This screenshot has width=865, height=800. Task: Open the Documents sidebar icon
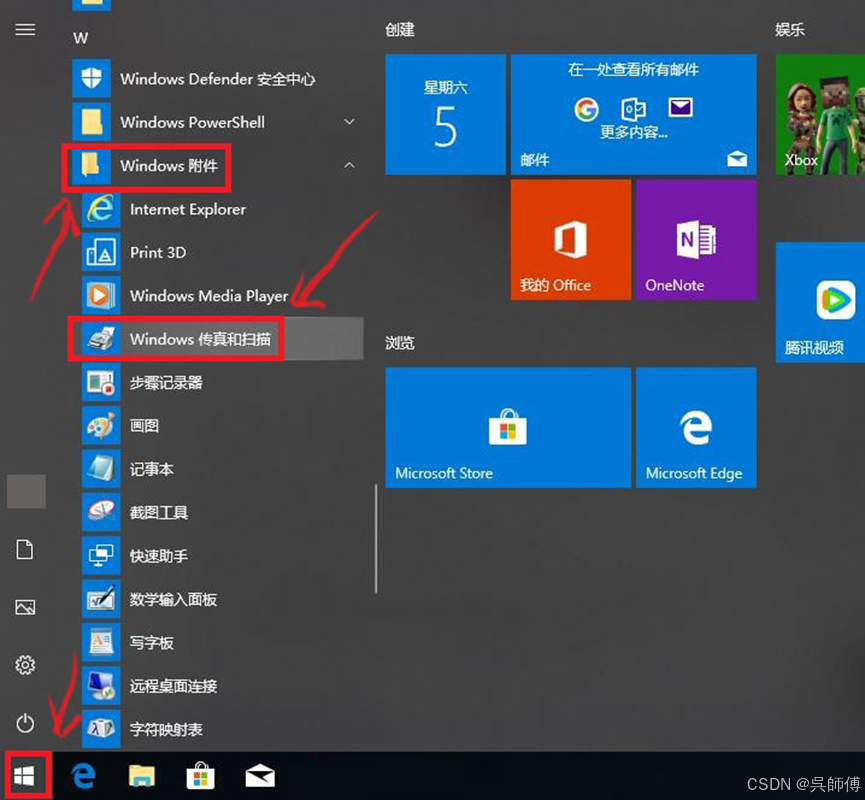click(x=25, y=550)
